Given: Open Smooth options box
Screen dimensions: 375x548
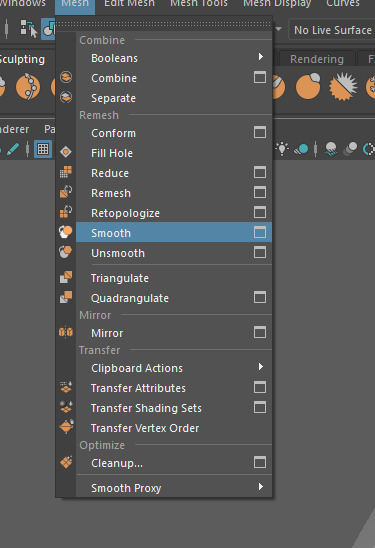Looking at the screenshot, I should pyautogui.click(x=260, y=232).
